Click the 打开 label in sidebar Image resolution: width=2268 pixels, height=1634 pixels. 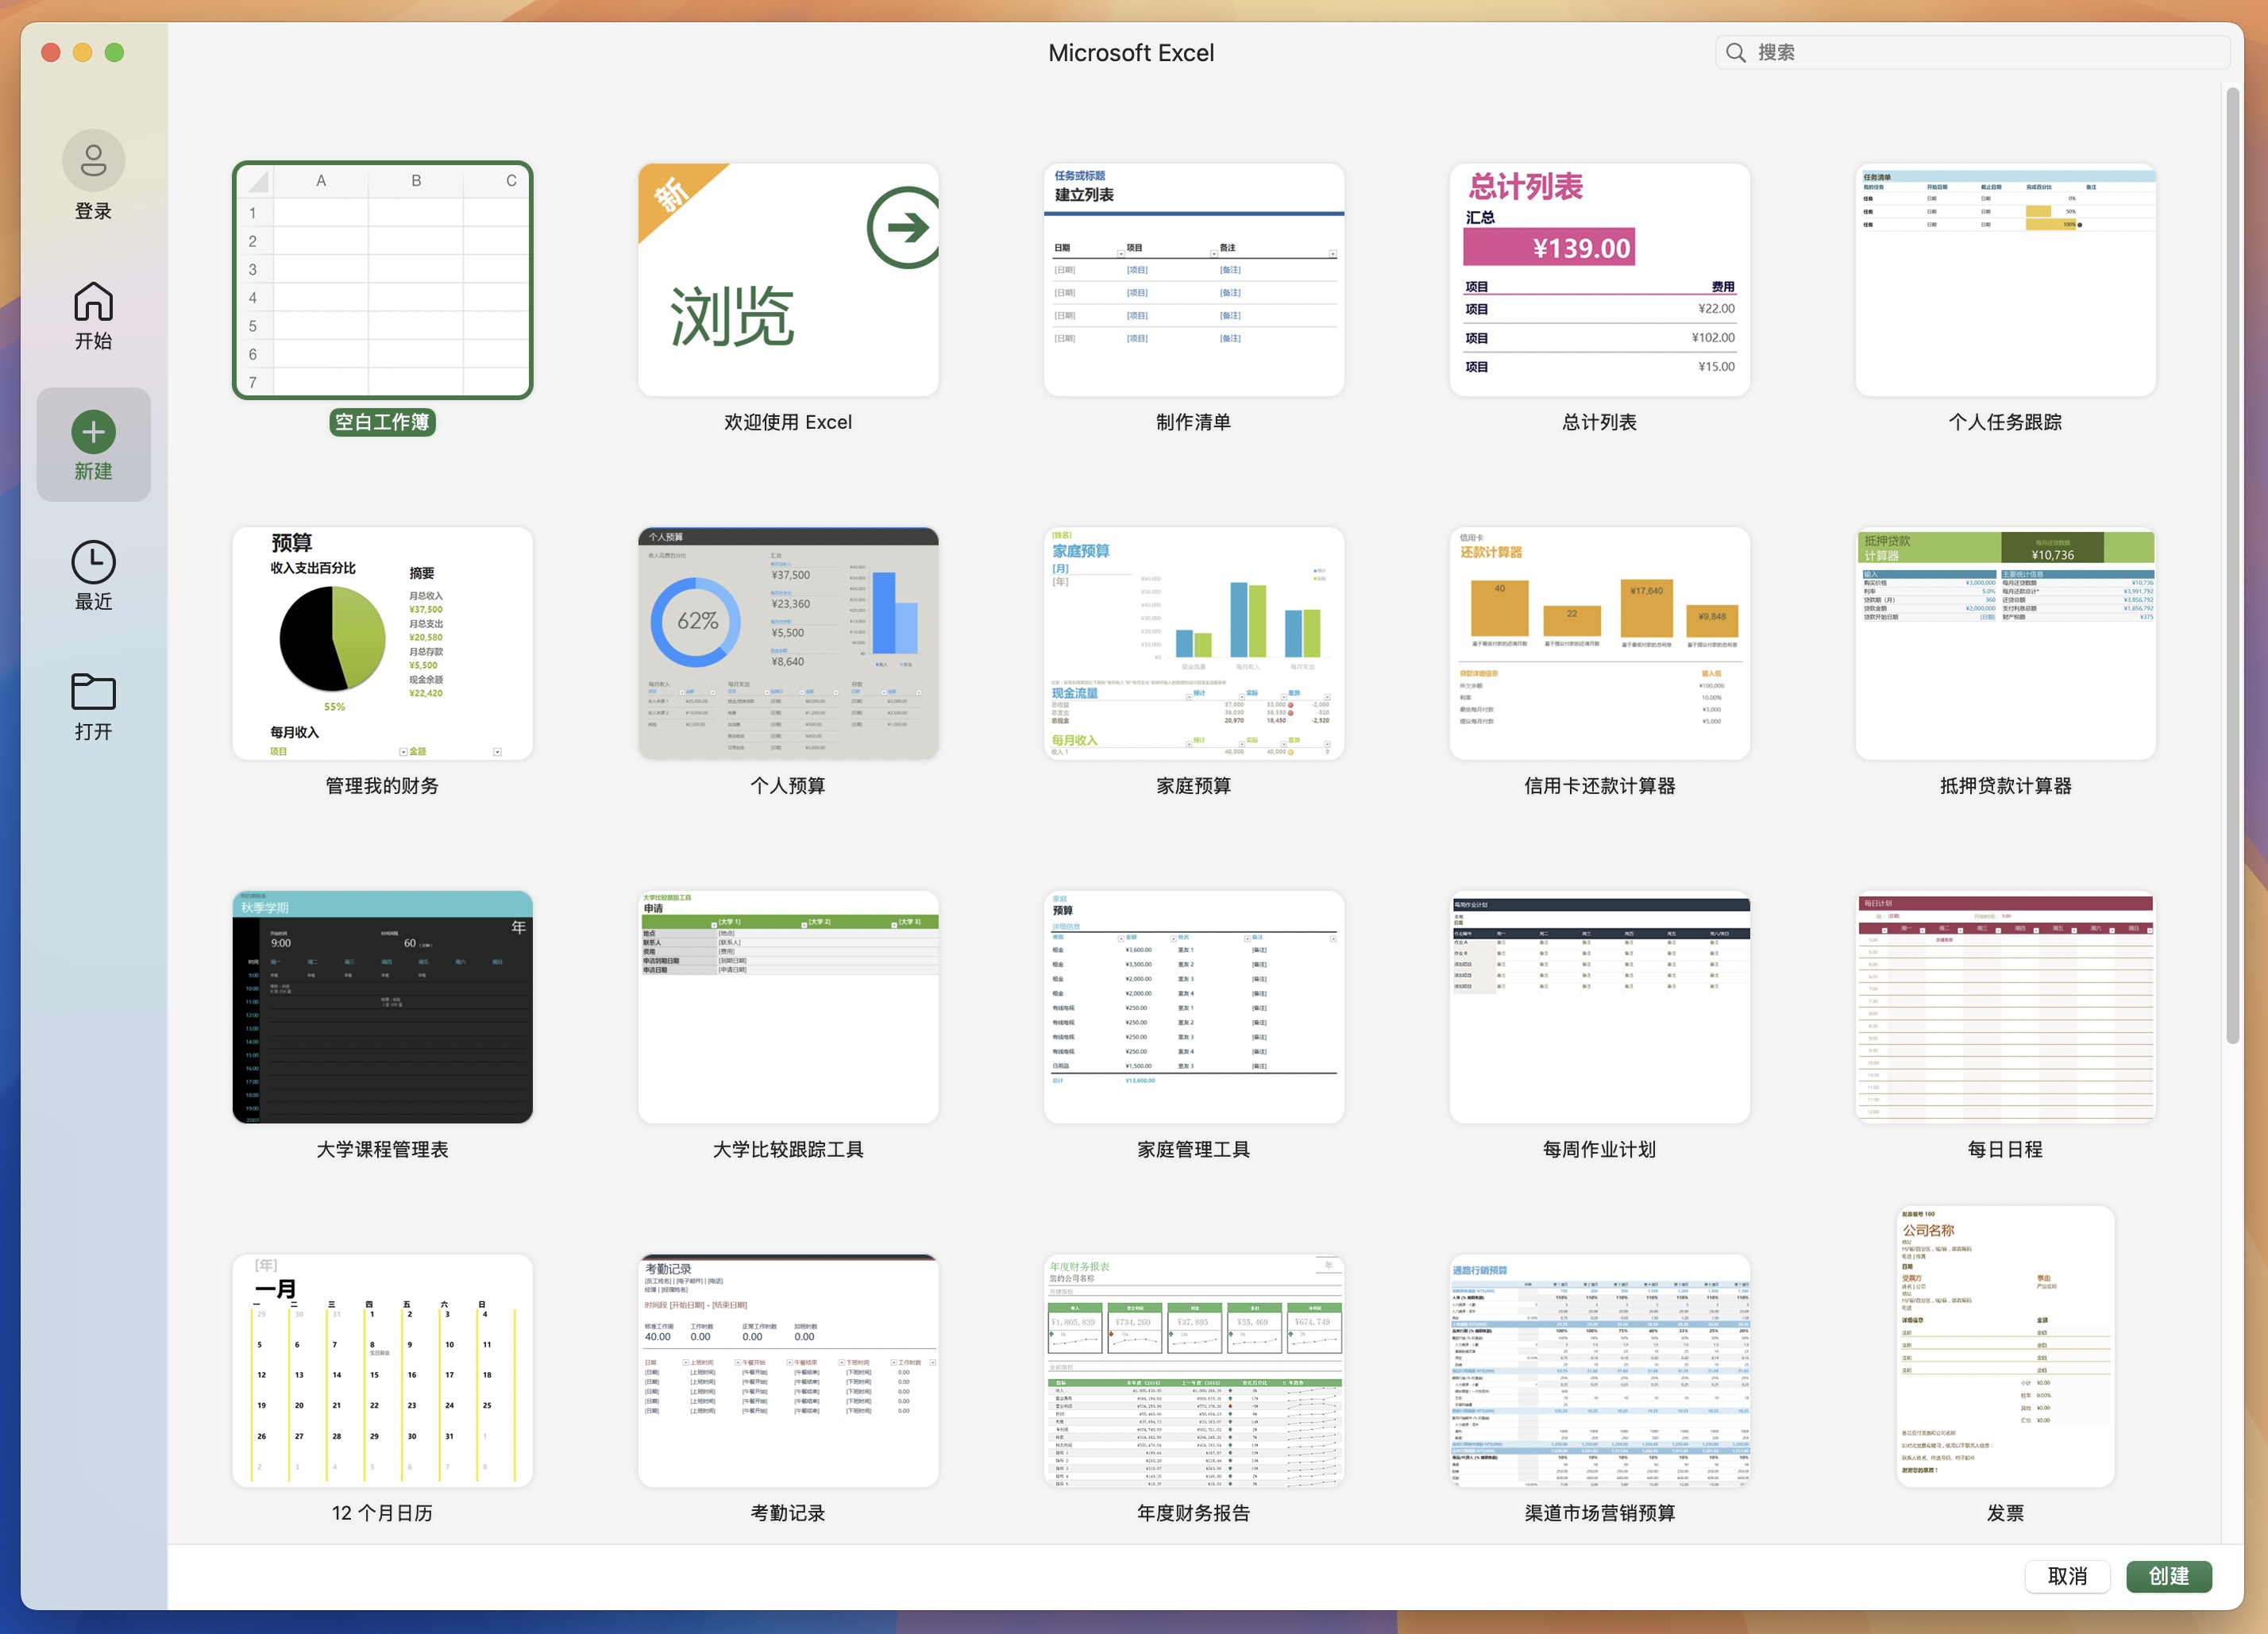click(93, 731)
